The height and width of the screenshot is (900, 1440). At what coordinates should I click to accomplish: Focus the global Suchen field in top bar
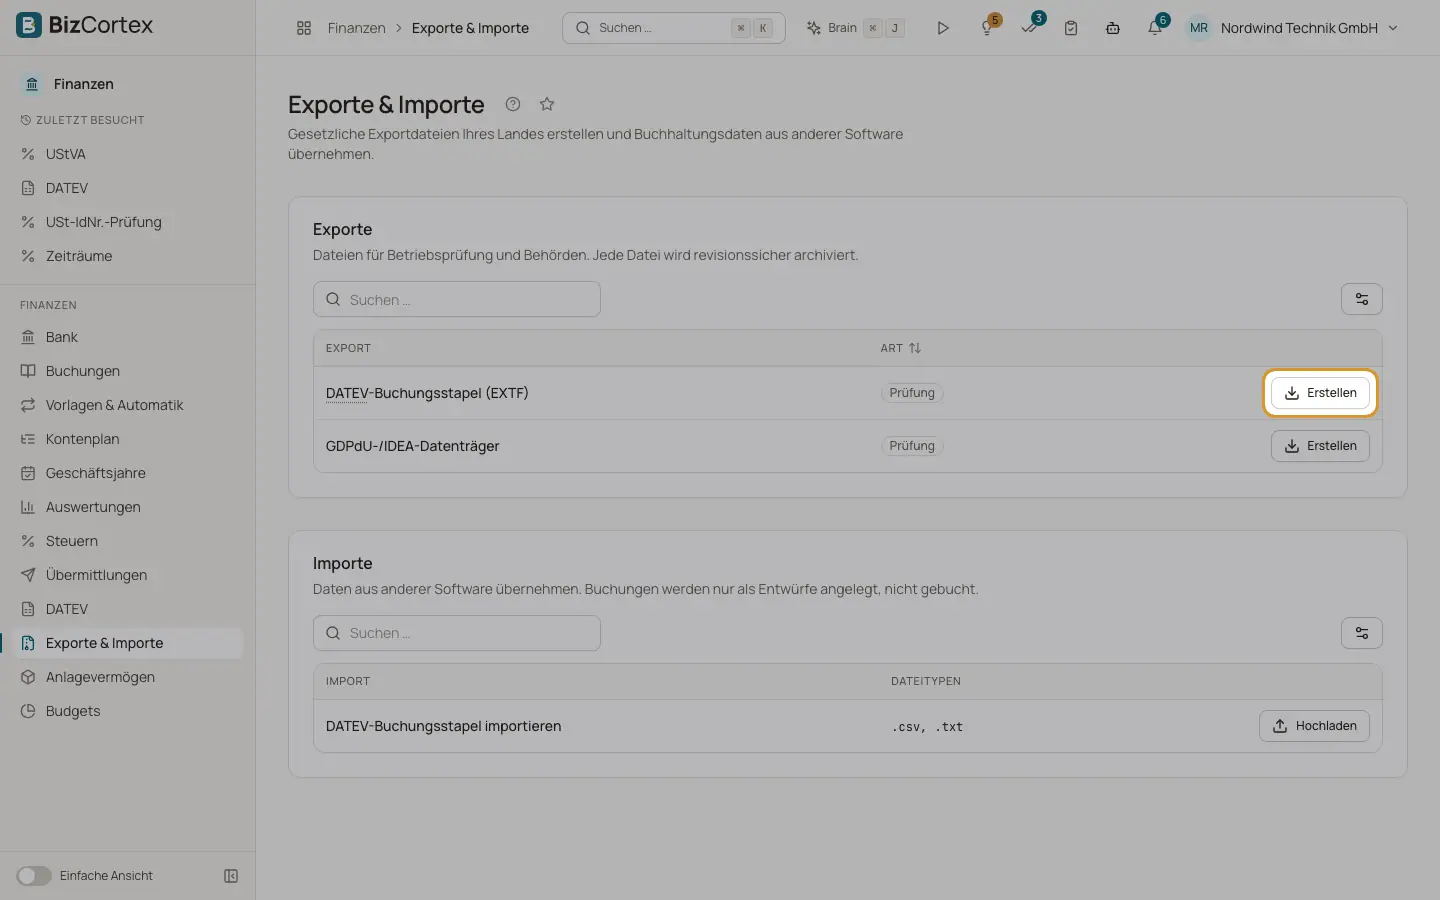(674, 28)
